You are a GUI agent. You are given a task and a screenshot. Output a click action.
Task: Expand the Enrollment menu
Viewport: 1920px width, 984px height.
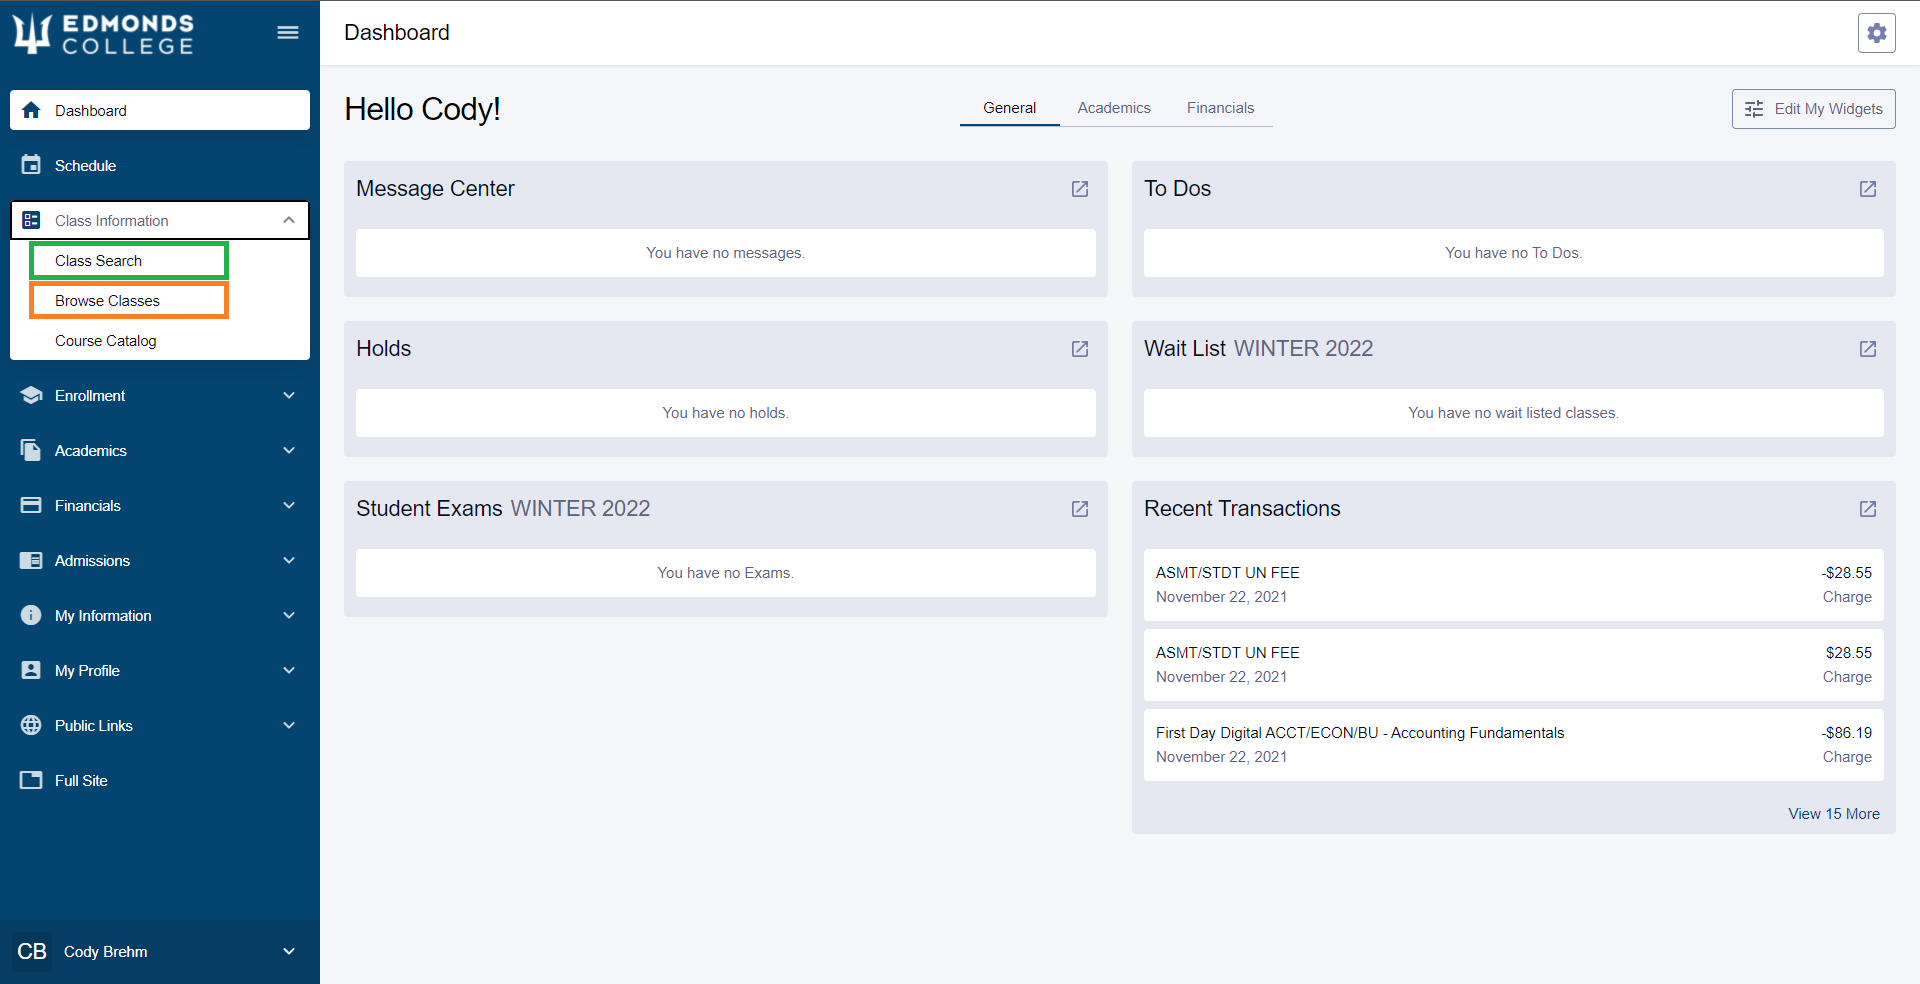point(160,396)
